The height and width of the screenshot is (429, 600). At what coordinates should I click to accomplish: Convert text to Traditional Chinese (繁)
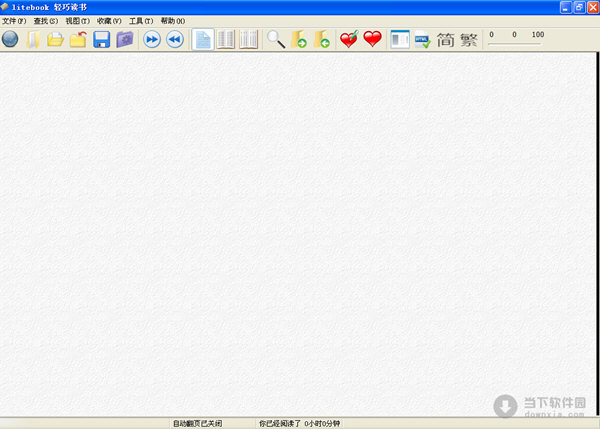[x=469, y=40]
